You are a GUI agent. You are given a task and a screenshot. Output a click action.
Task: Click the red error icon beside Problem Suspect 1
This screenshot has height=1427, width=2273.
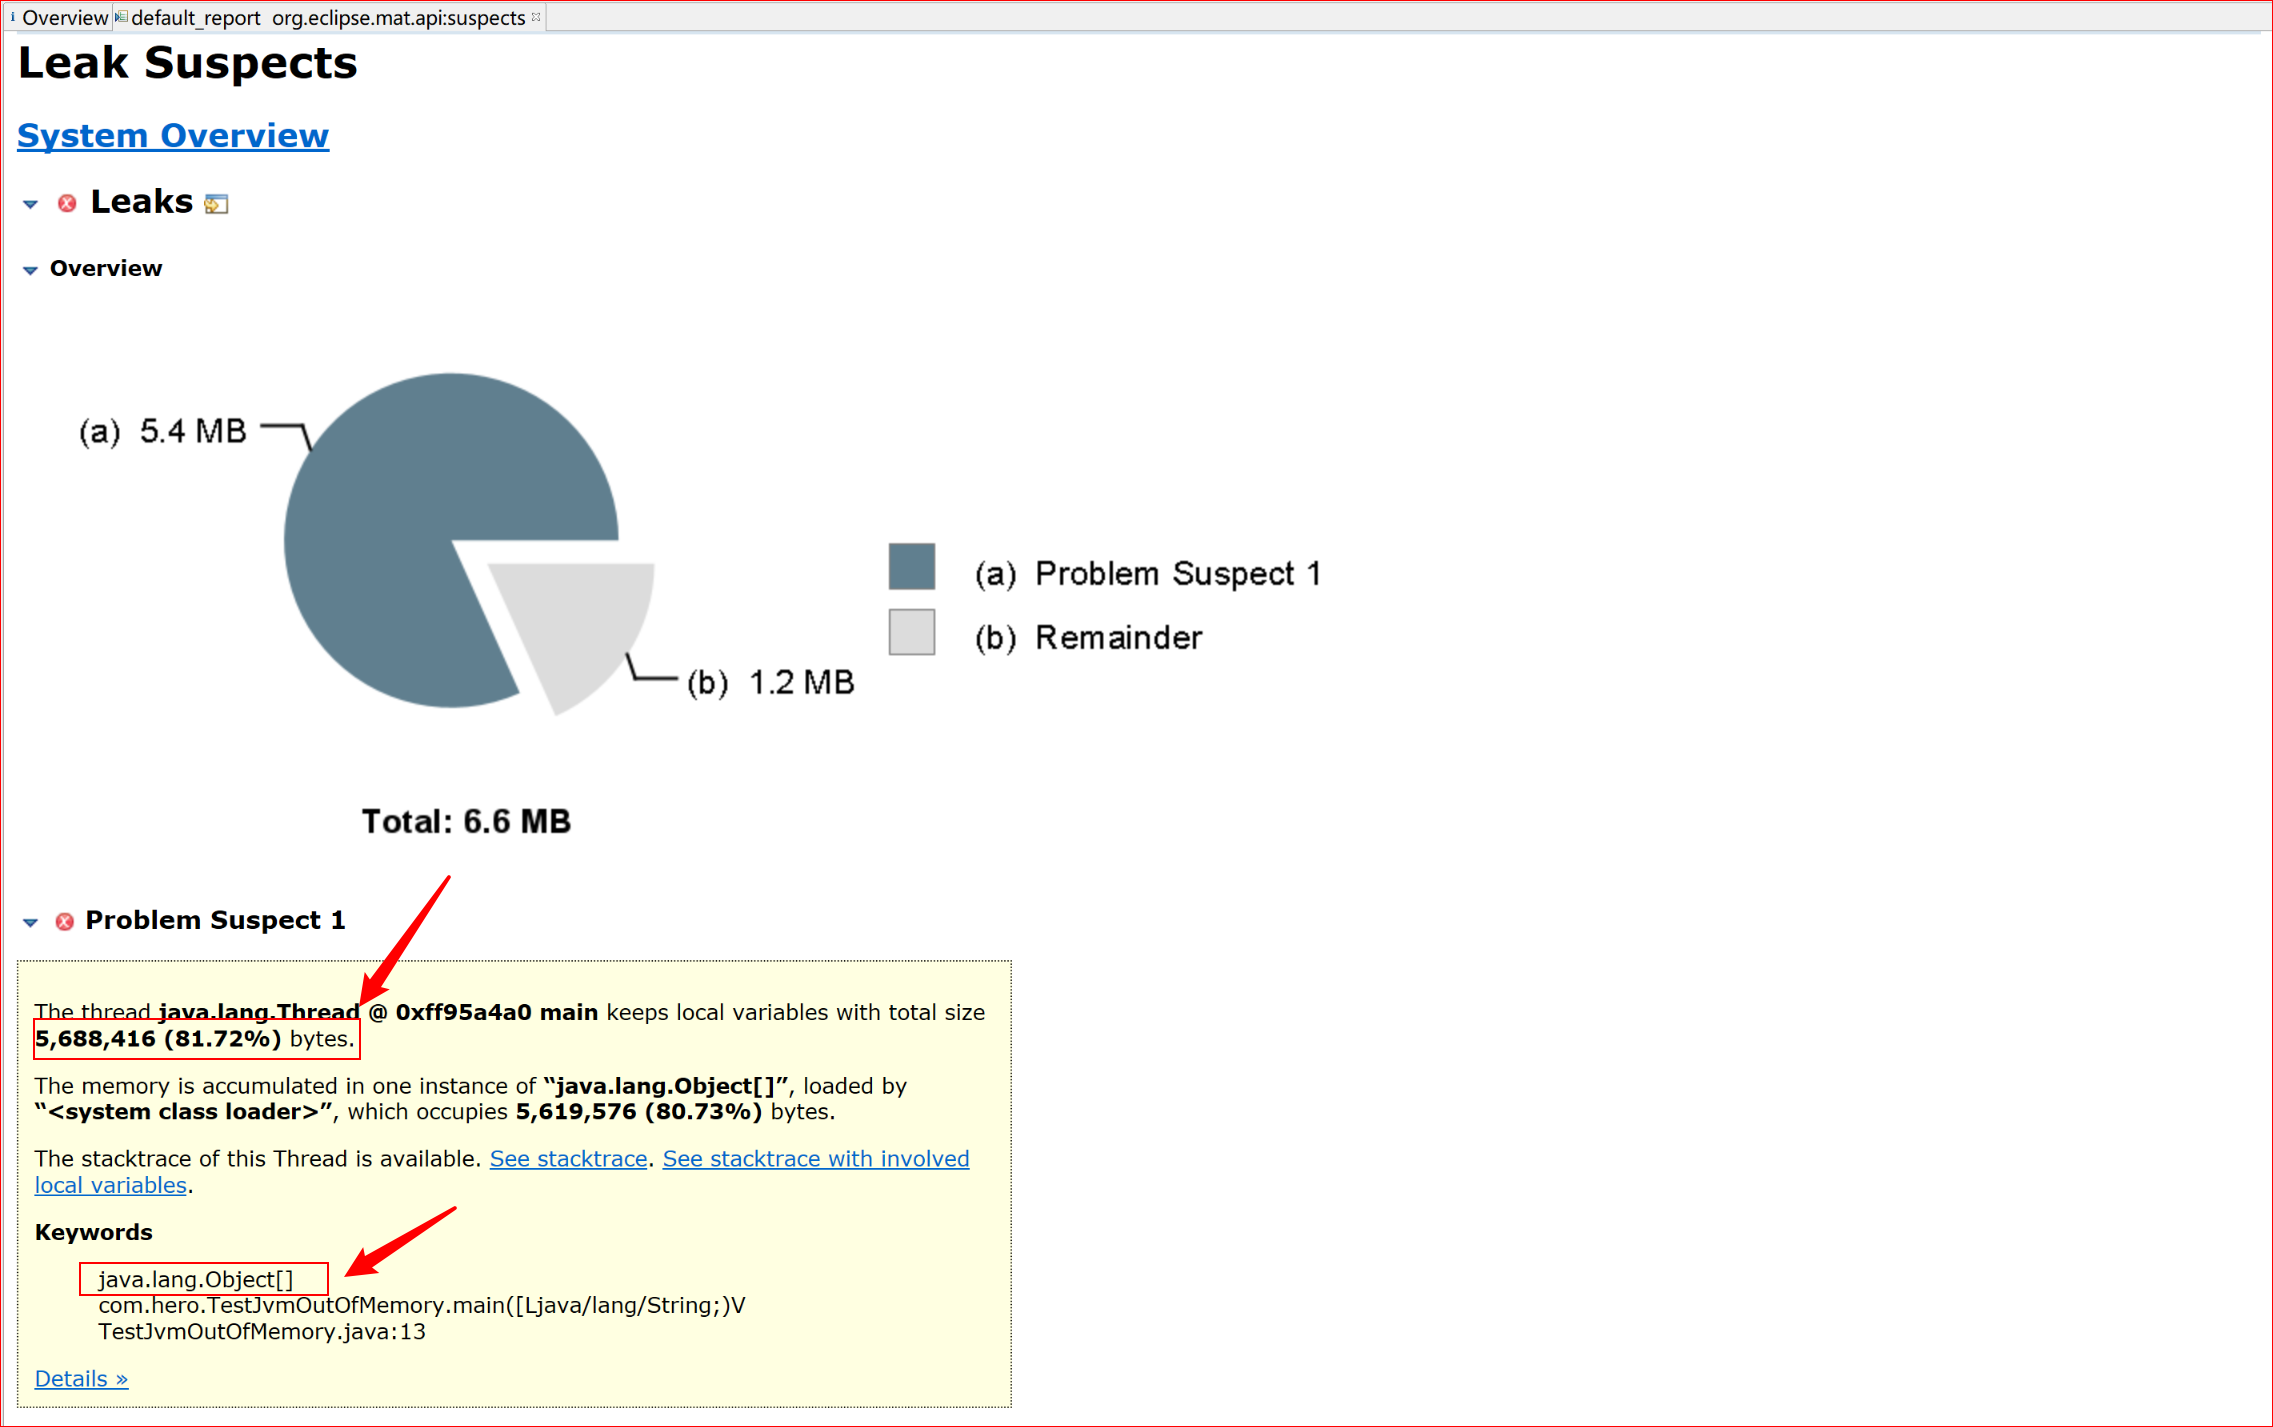(x=64, y=921)
